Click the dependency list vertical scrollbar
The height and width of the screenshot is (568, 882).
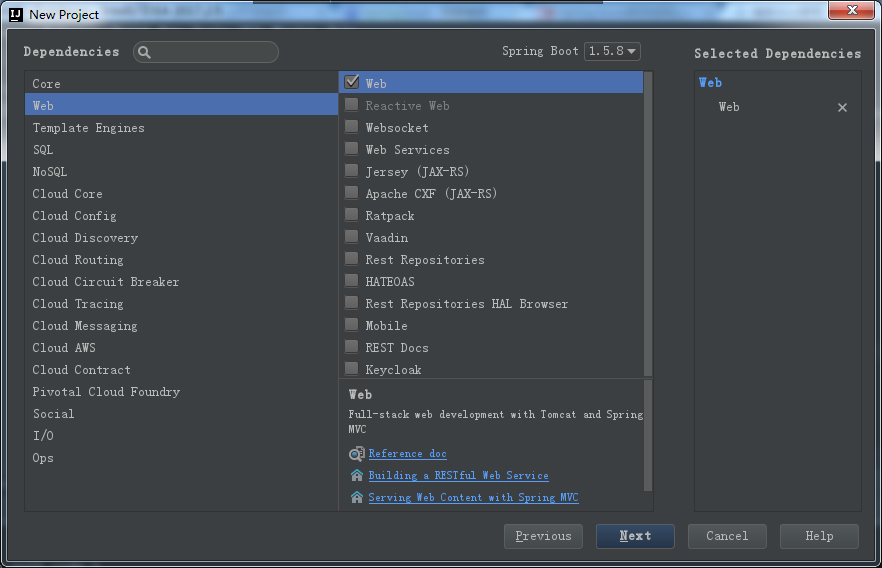[647, 223]
